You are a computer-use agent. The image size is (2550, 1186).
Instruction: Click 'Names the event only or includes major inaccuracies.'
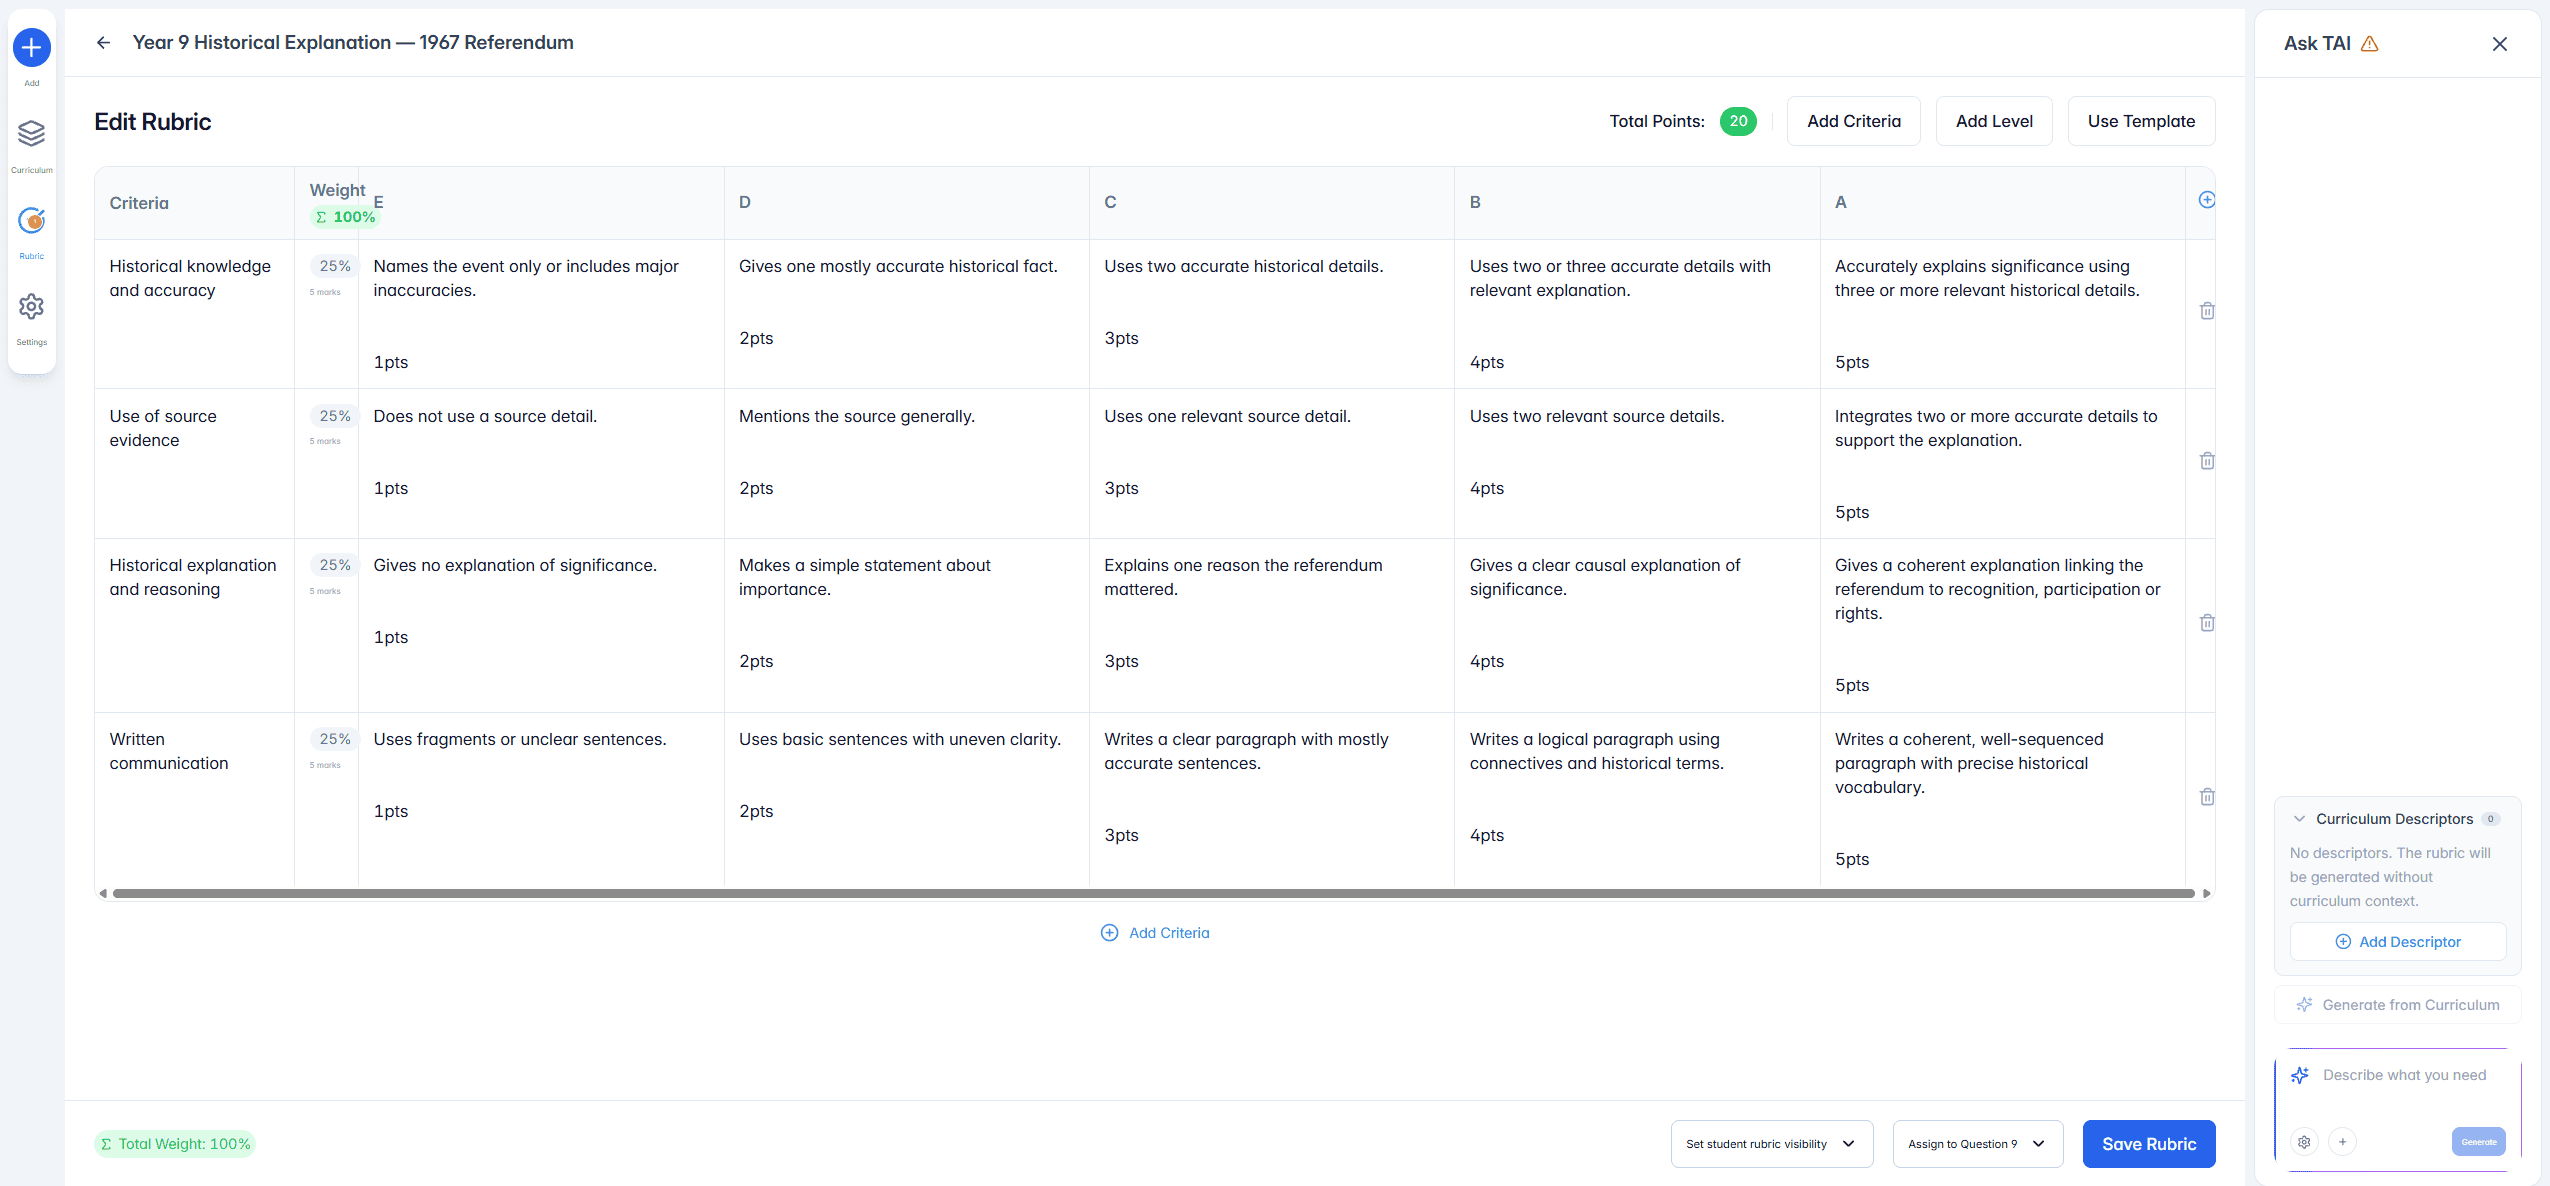pos(526,278)
